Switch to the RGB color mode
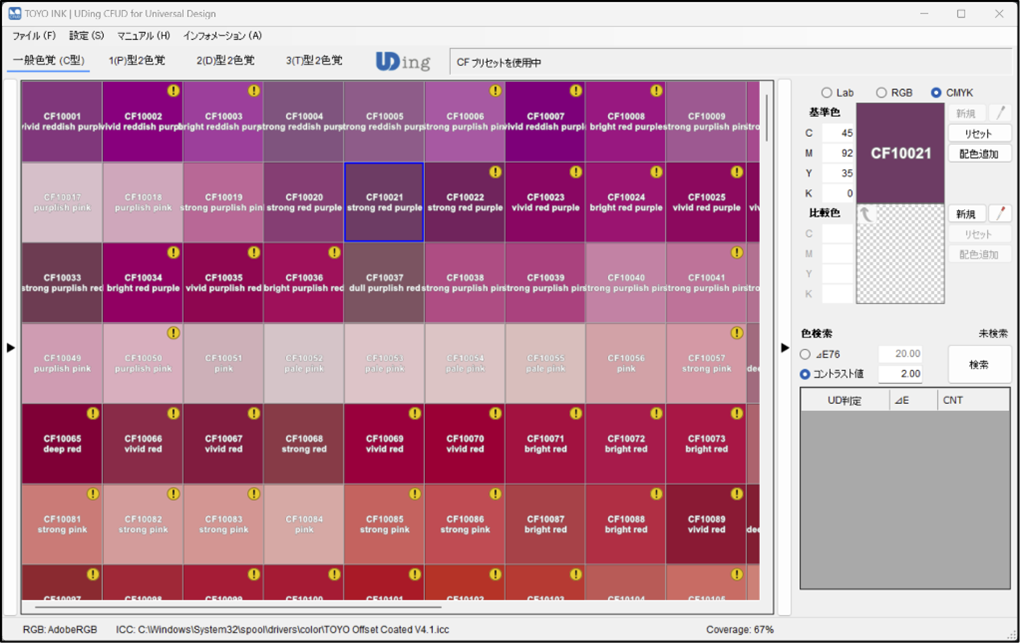The image size is (1020, 643). tap(881, 93)
